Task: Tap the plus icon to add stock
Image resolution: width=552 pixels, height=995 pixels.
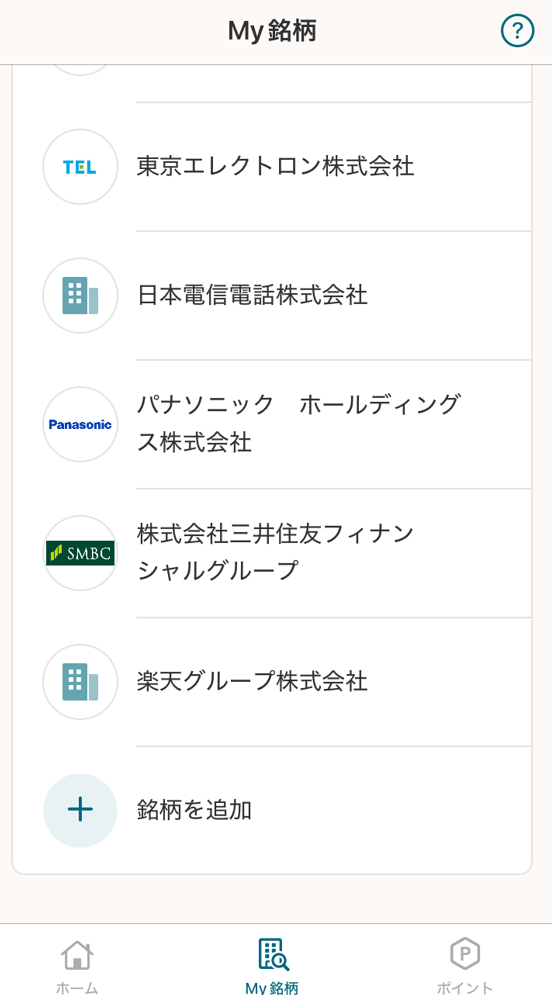Action: (80, 810)
